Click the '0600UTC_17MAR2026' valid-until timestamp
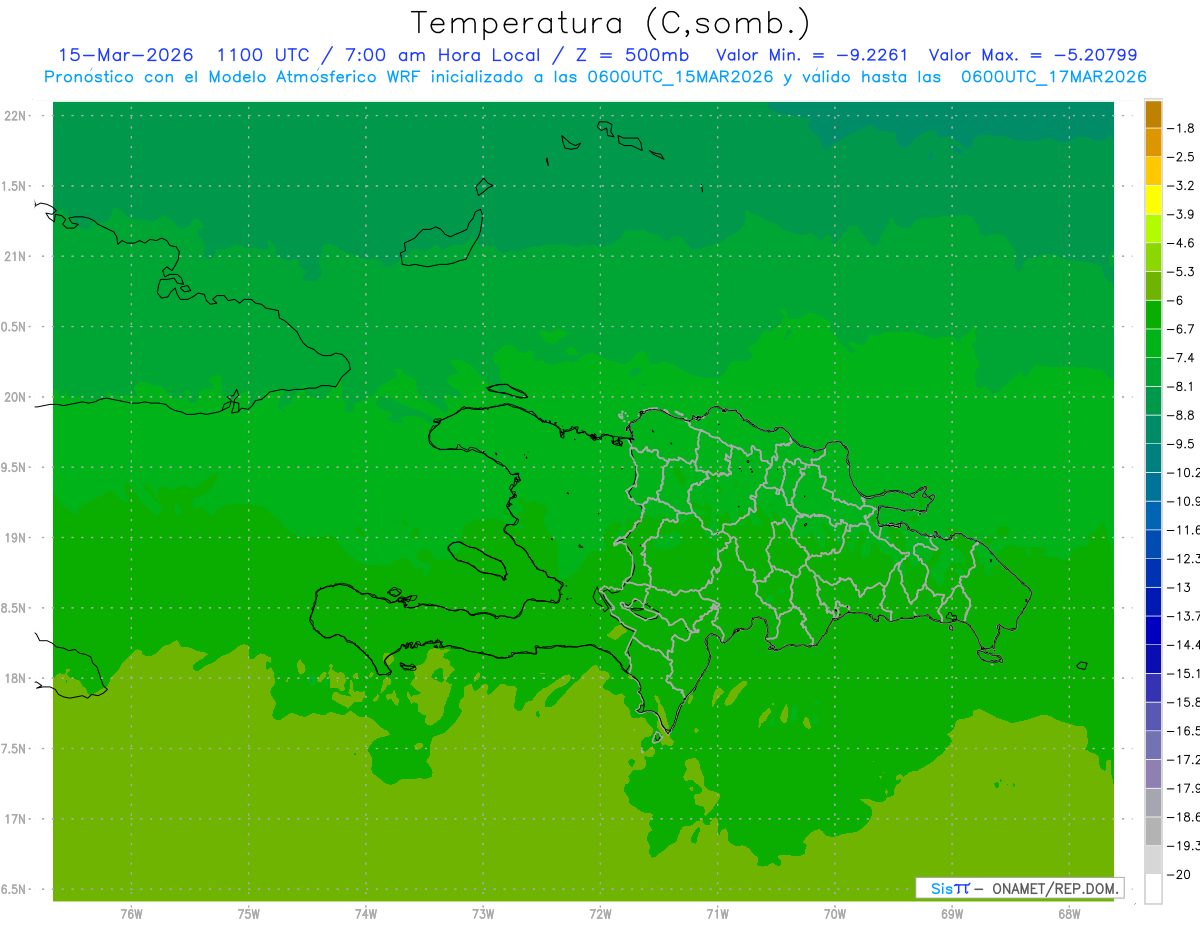 pyautogui.click(x=1053, y=77)
